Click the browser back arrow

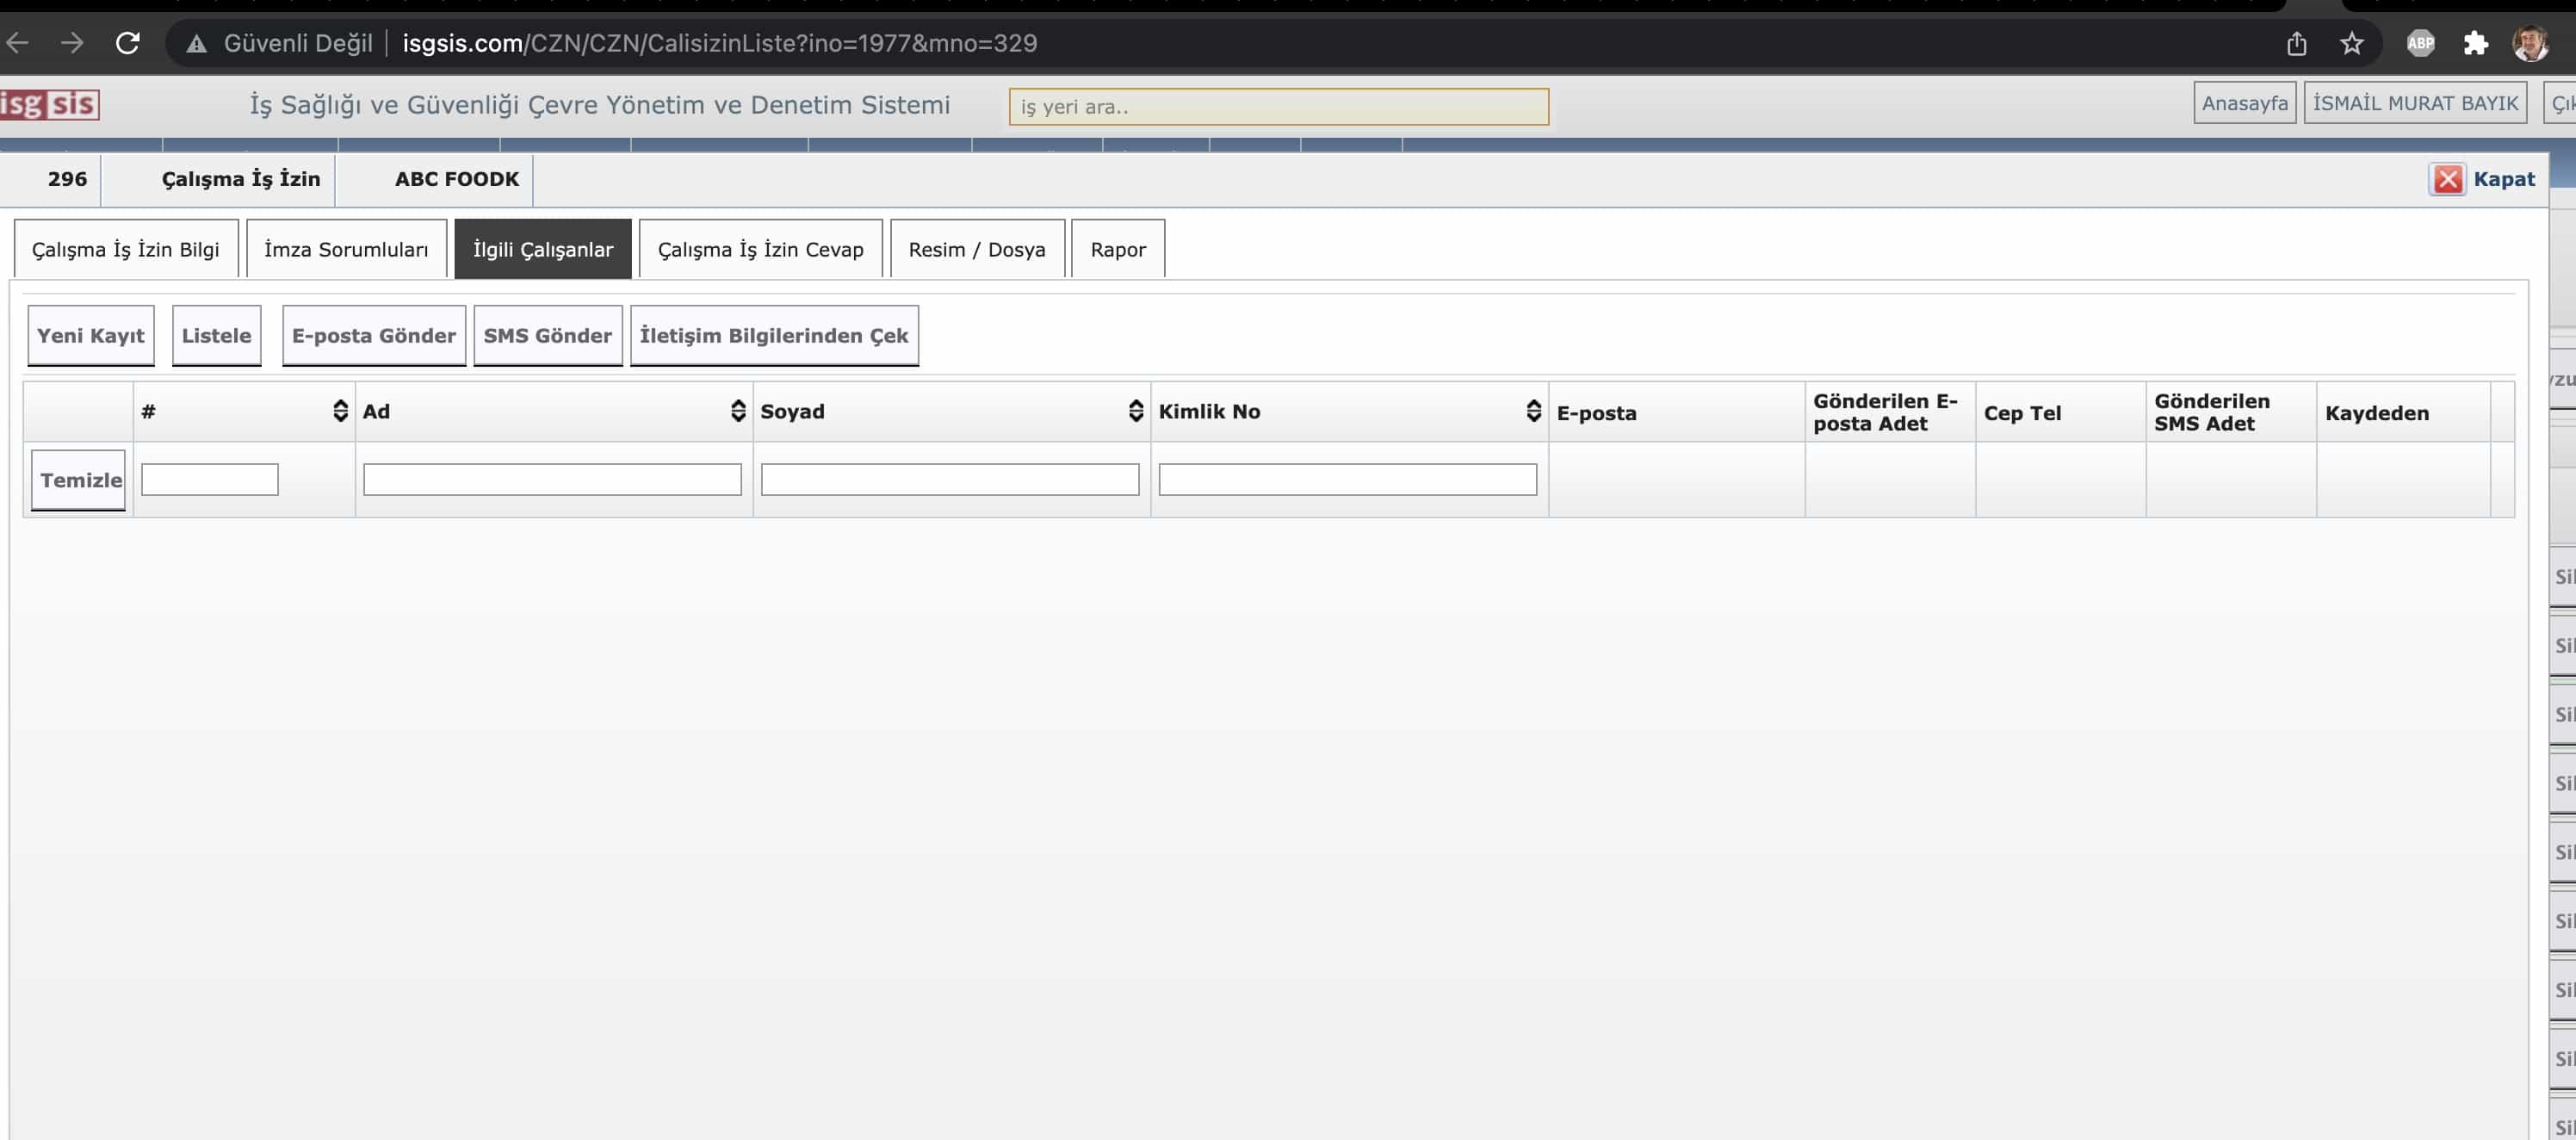click(x=19, y=43)
